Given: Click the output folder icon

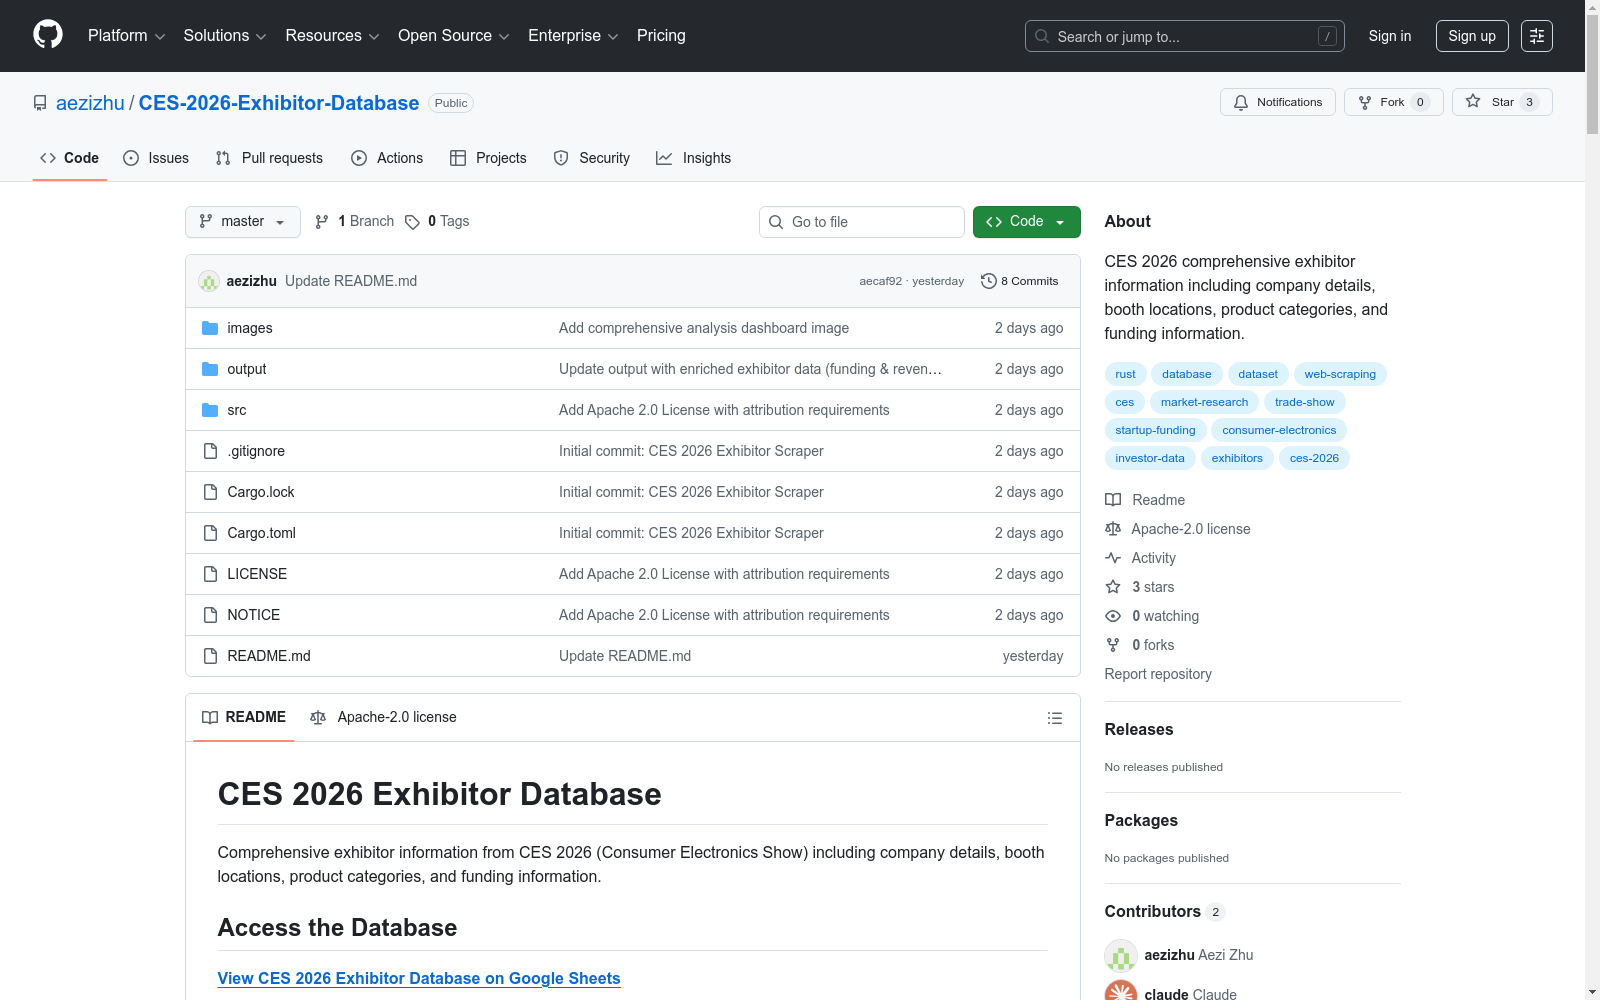Looking at the screenshot, I should pyautogui.click(x=210, y=369).
